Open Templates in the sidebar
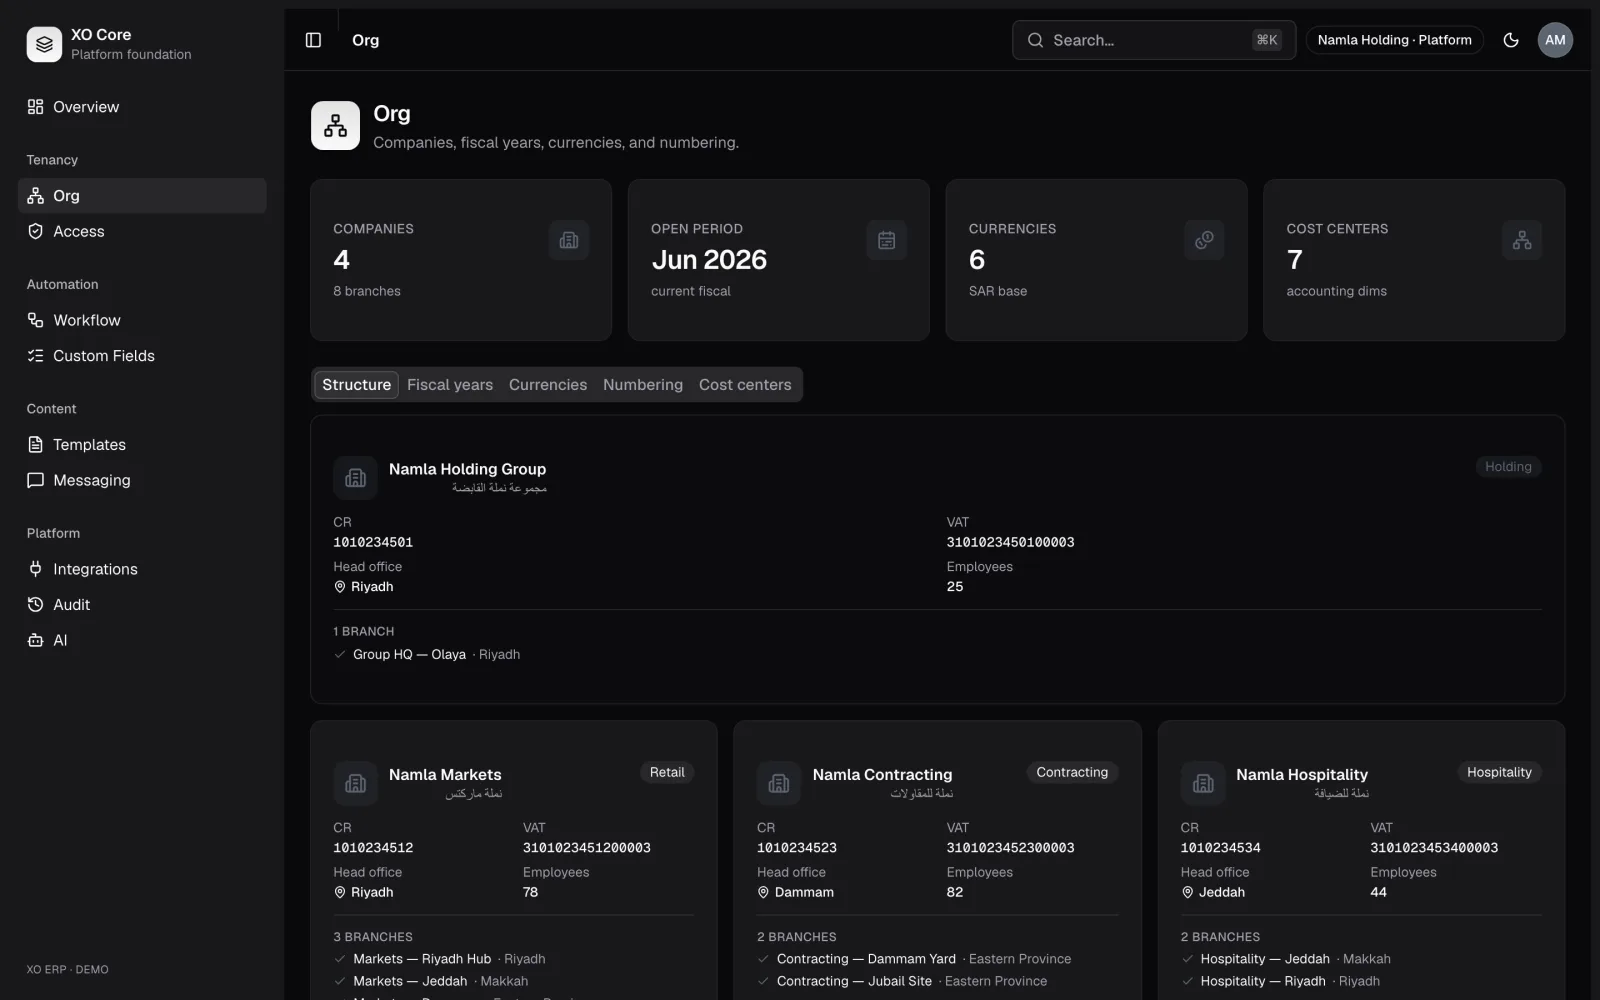 click(x=142, y=445)
